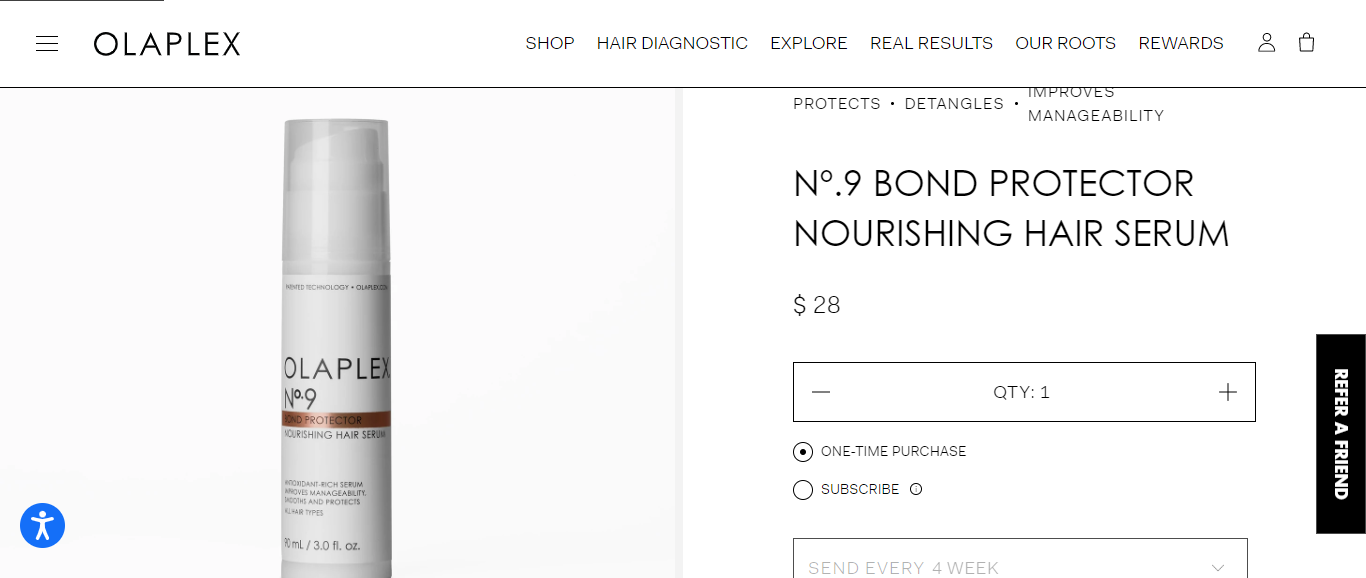The width and height of the screenshot is (1366, 578).
Task: Open the Rewards link
Action: (1181, 43)
